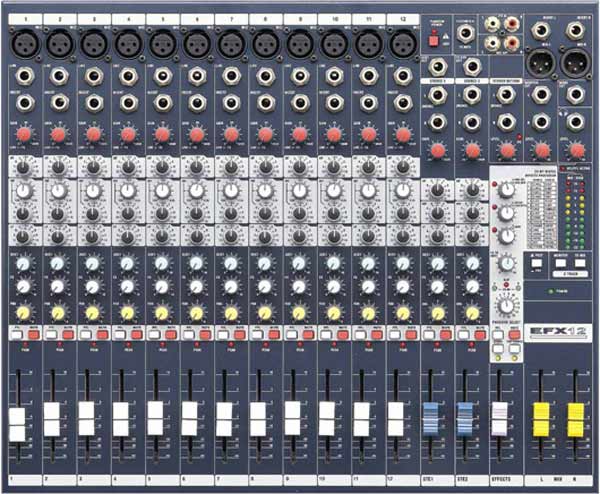Click the white record out RCA socket
The image size is (600, 494).
click(x=492, y=42)
